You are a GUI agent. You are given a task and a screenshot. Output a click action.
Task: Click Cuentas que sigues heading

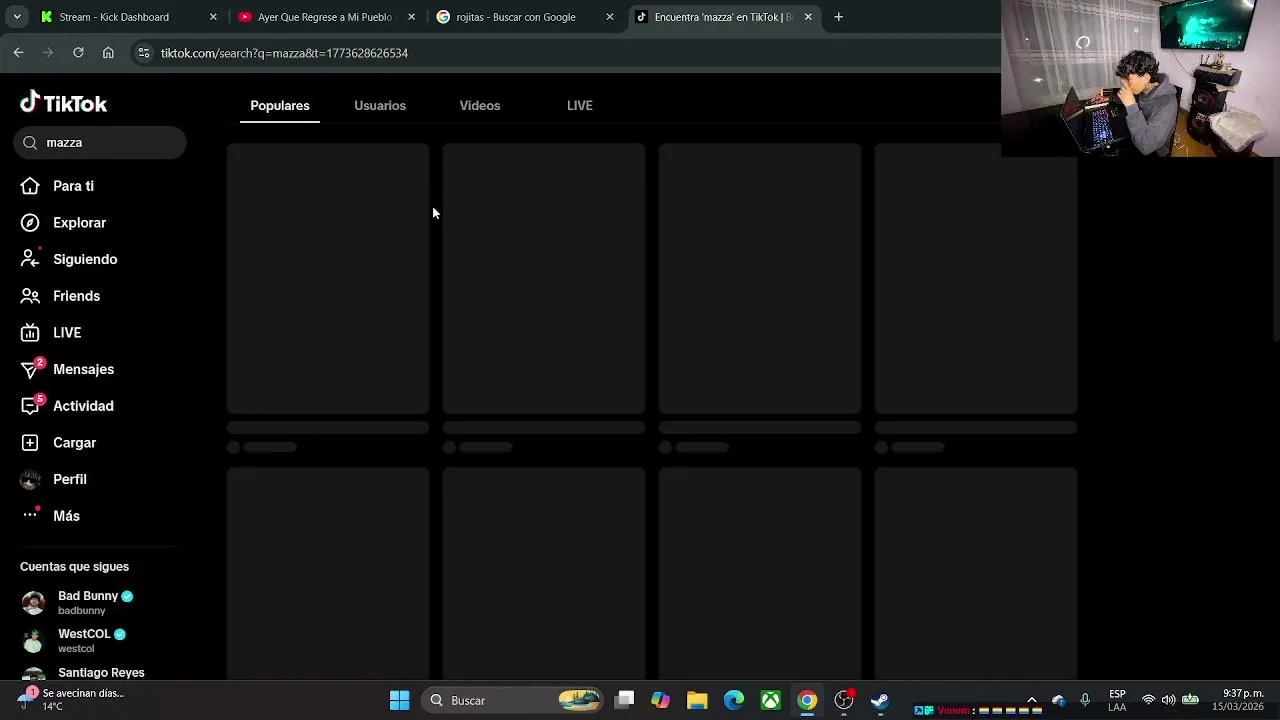click(x=74, y=566)
